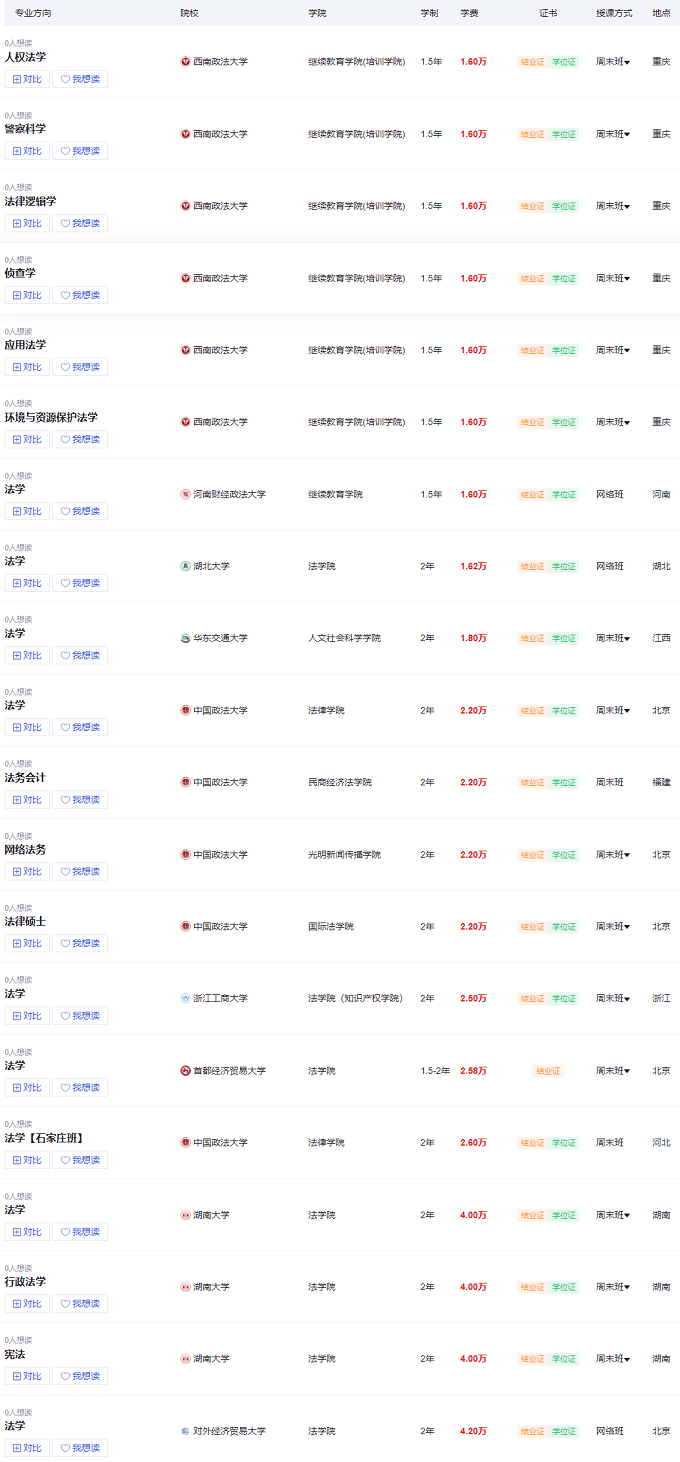Click 网络班 in 湖北大学 row
680x1462 pixels.
point(610,566)
